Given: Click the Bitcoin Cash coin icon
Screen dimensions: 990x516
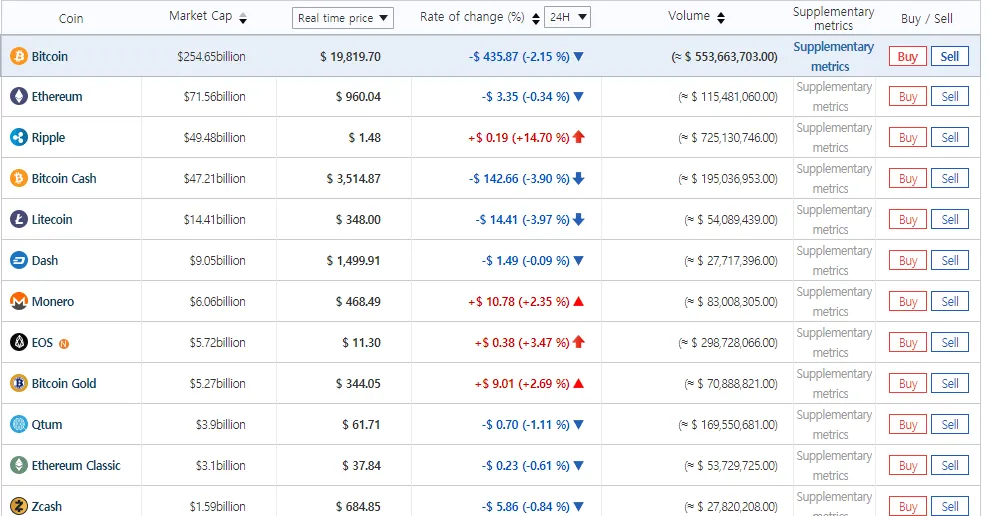Looking at the screenshot, I should [x=19, y=179].
